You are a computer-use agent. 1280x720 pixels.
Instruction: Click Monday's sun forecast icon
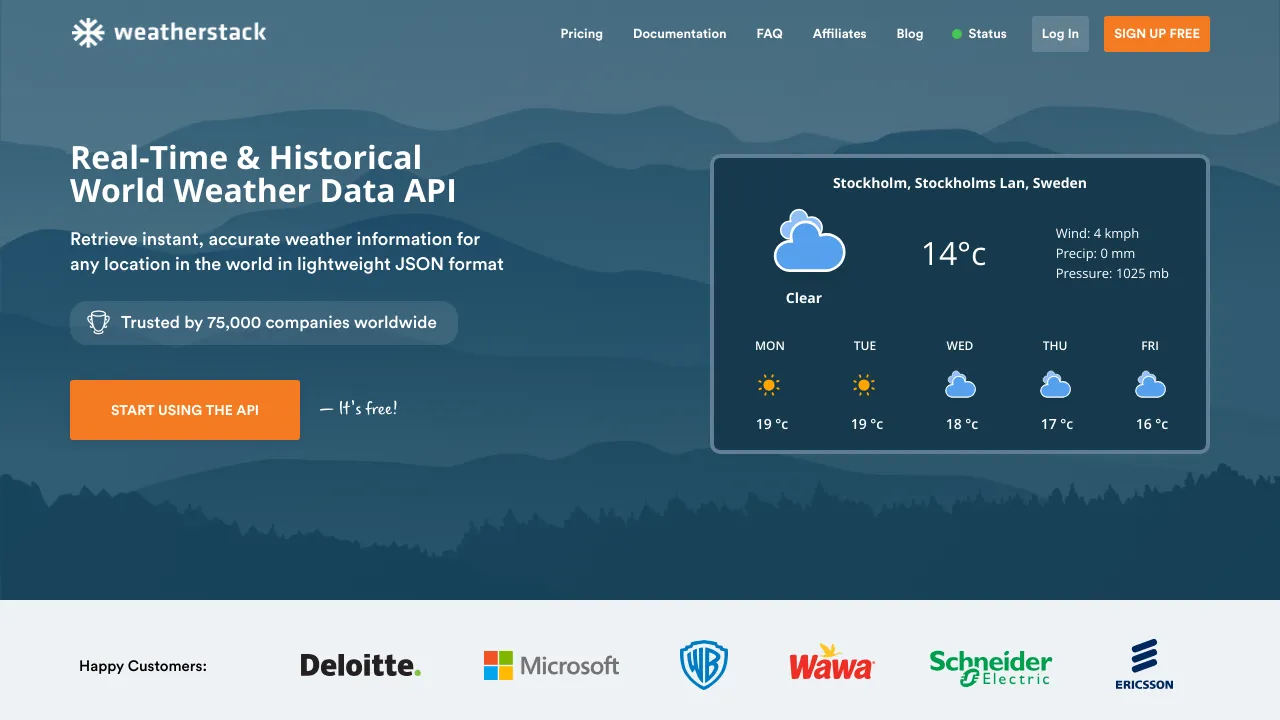769,385
